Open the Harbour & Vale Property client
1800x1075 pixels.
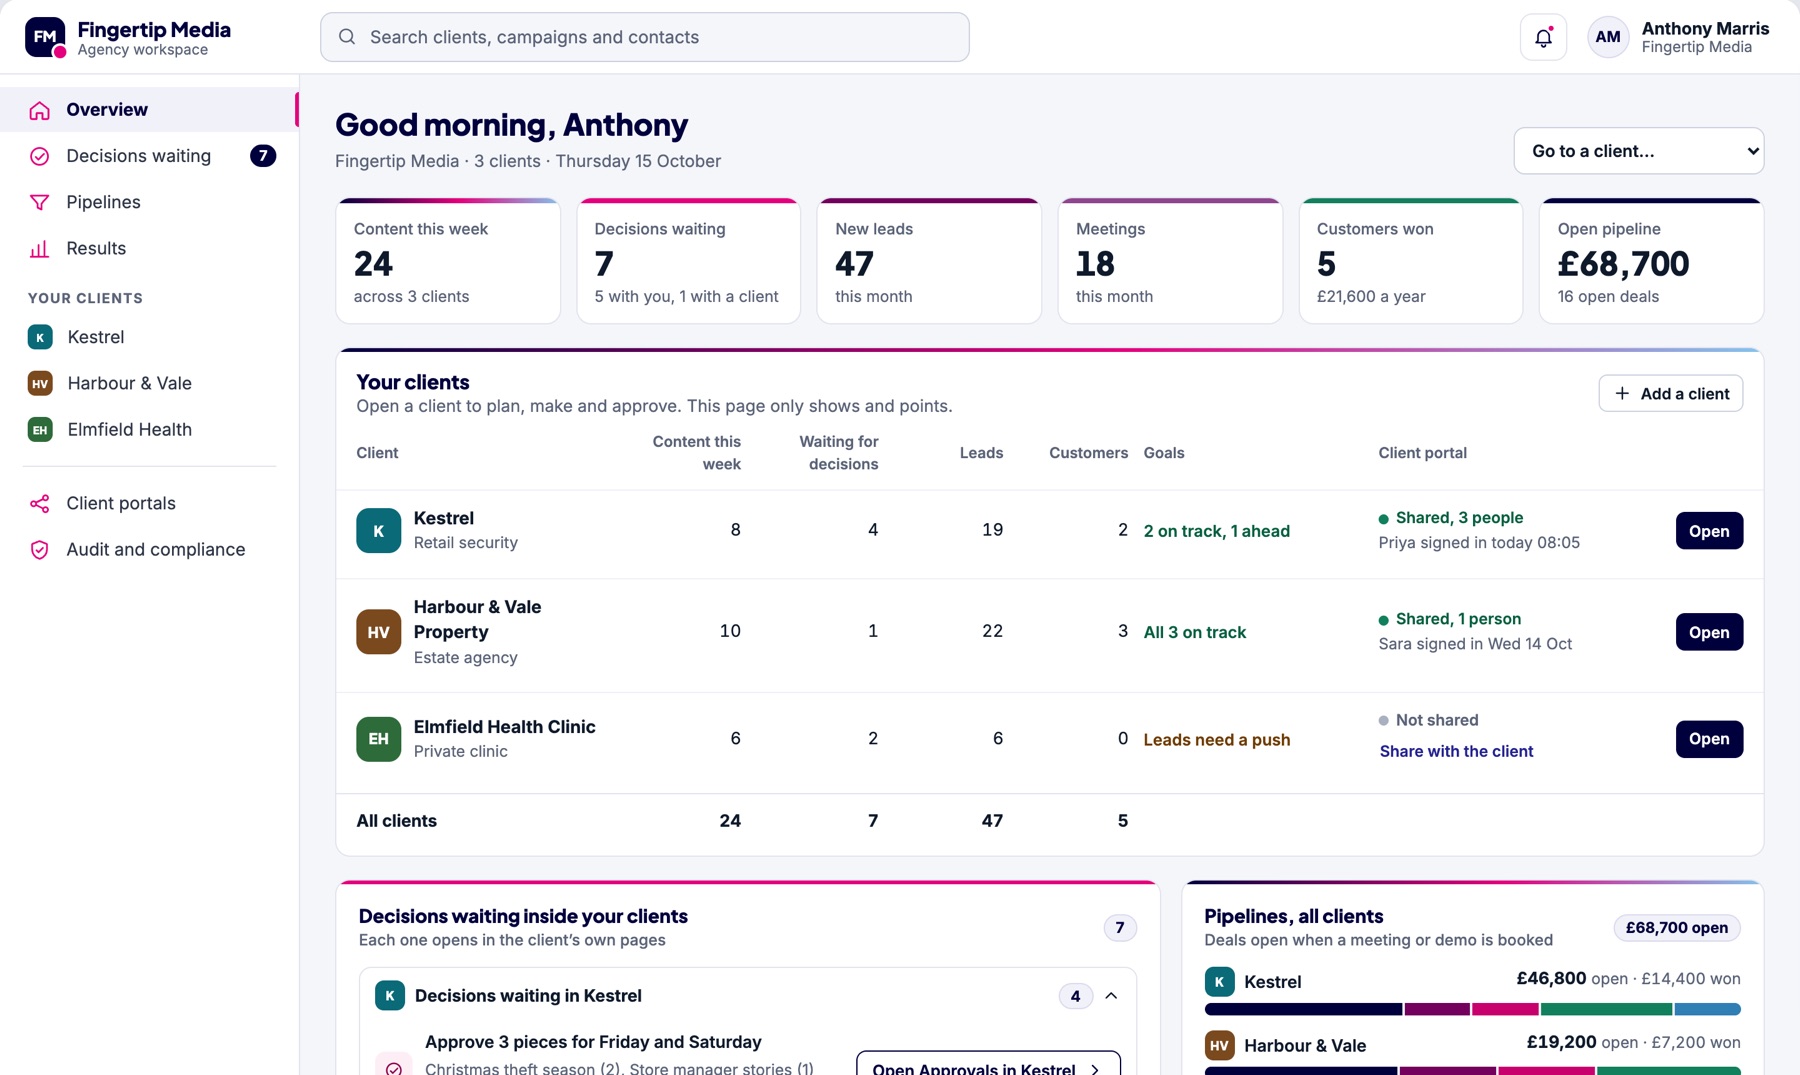point(1709,632)
